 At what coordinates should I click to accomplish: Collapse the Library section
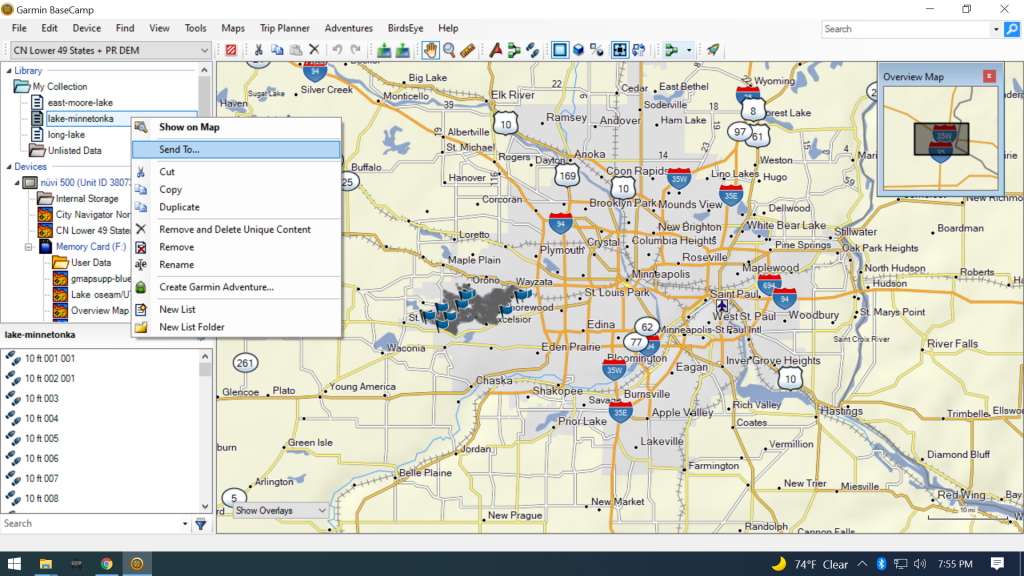[8, 71]
